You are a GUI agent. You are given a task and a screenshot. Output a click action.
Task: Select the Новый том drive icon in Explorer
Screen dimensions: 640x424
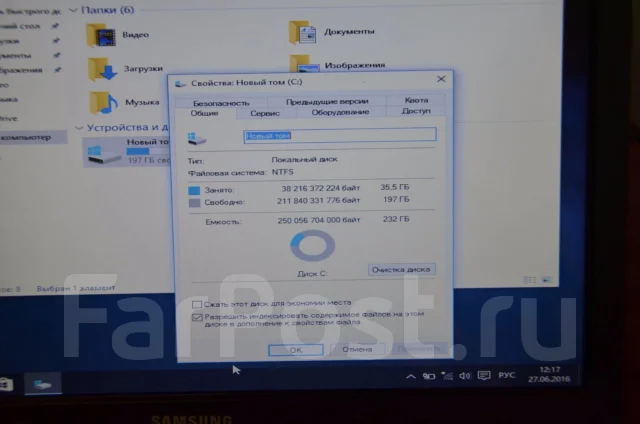103,154
